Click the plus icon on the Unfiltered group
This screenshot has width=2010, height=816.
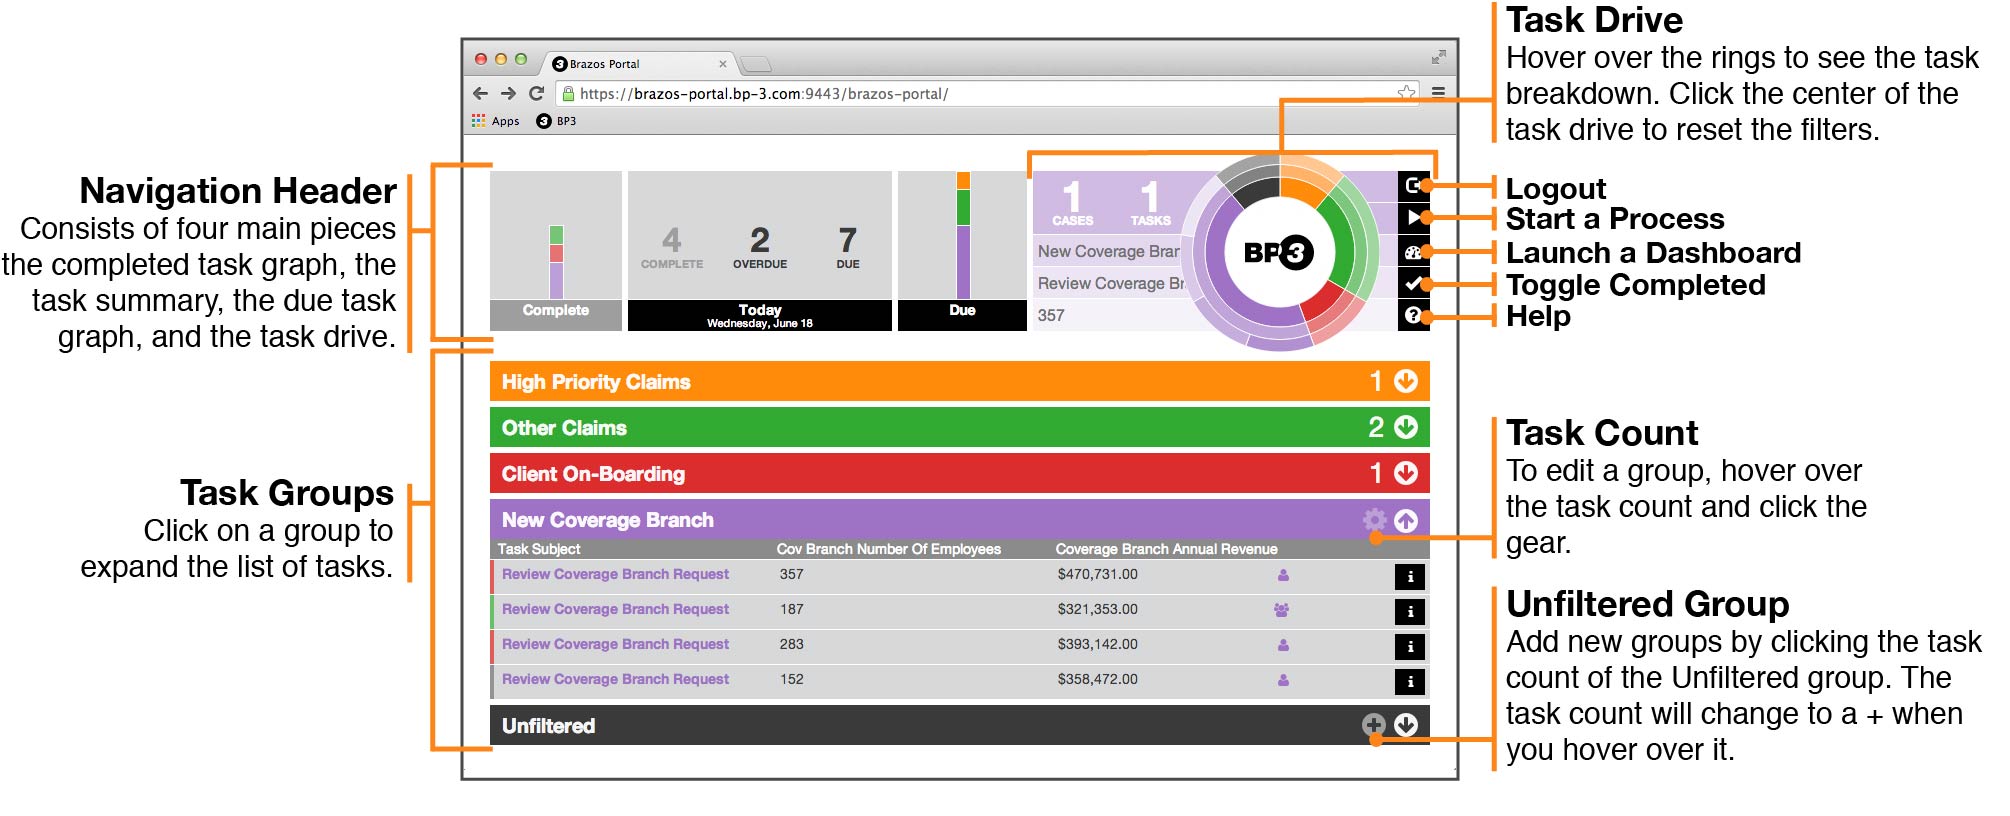(1374, 725)
